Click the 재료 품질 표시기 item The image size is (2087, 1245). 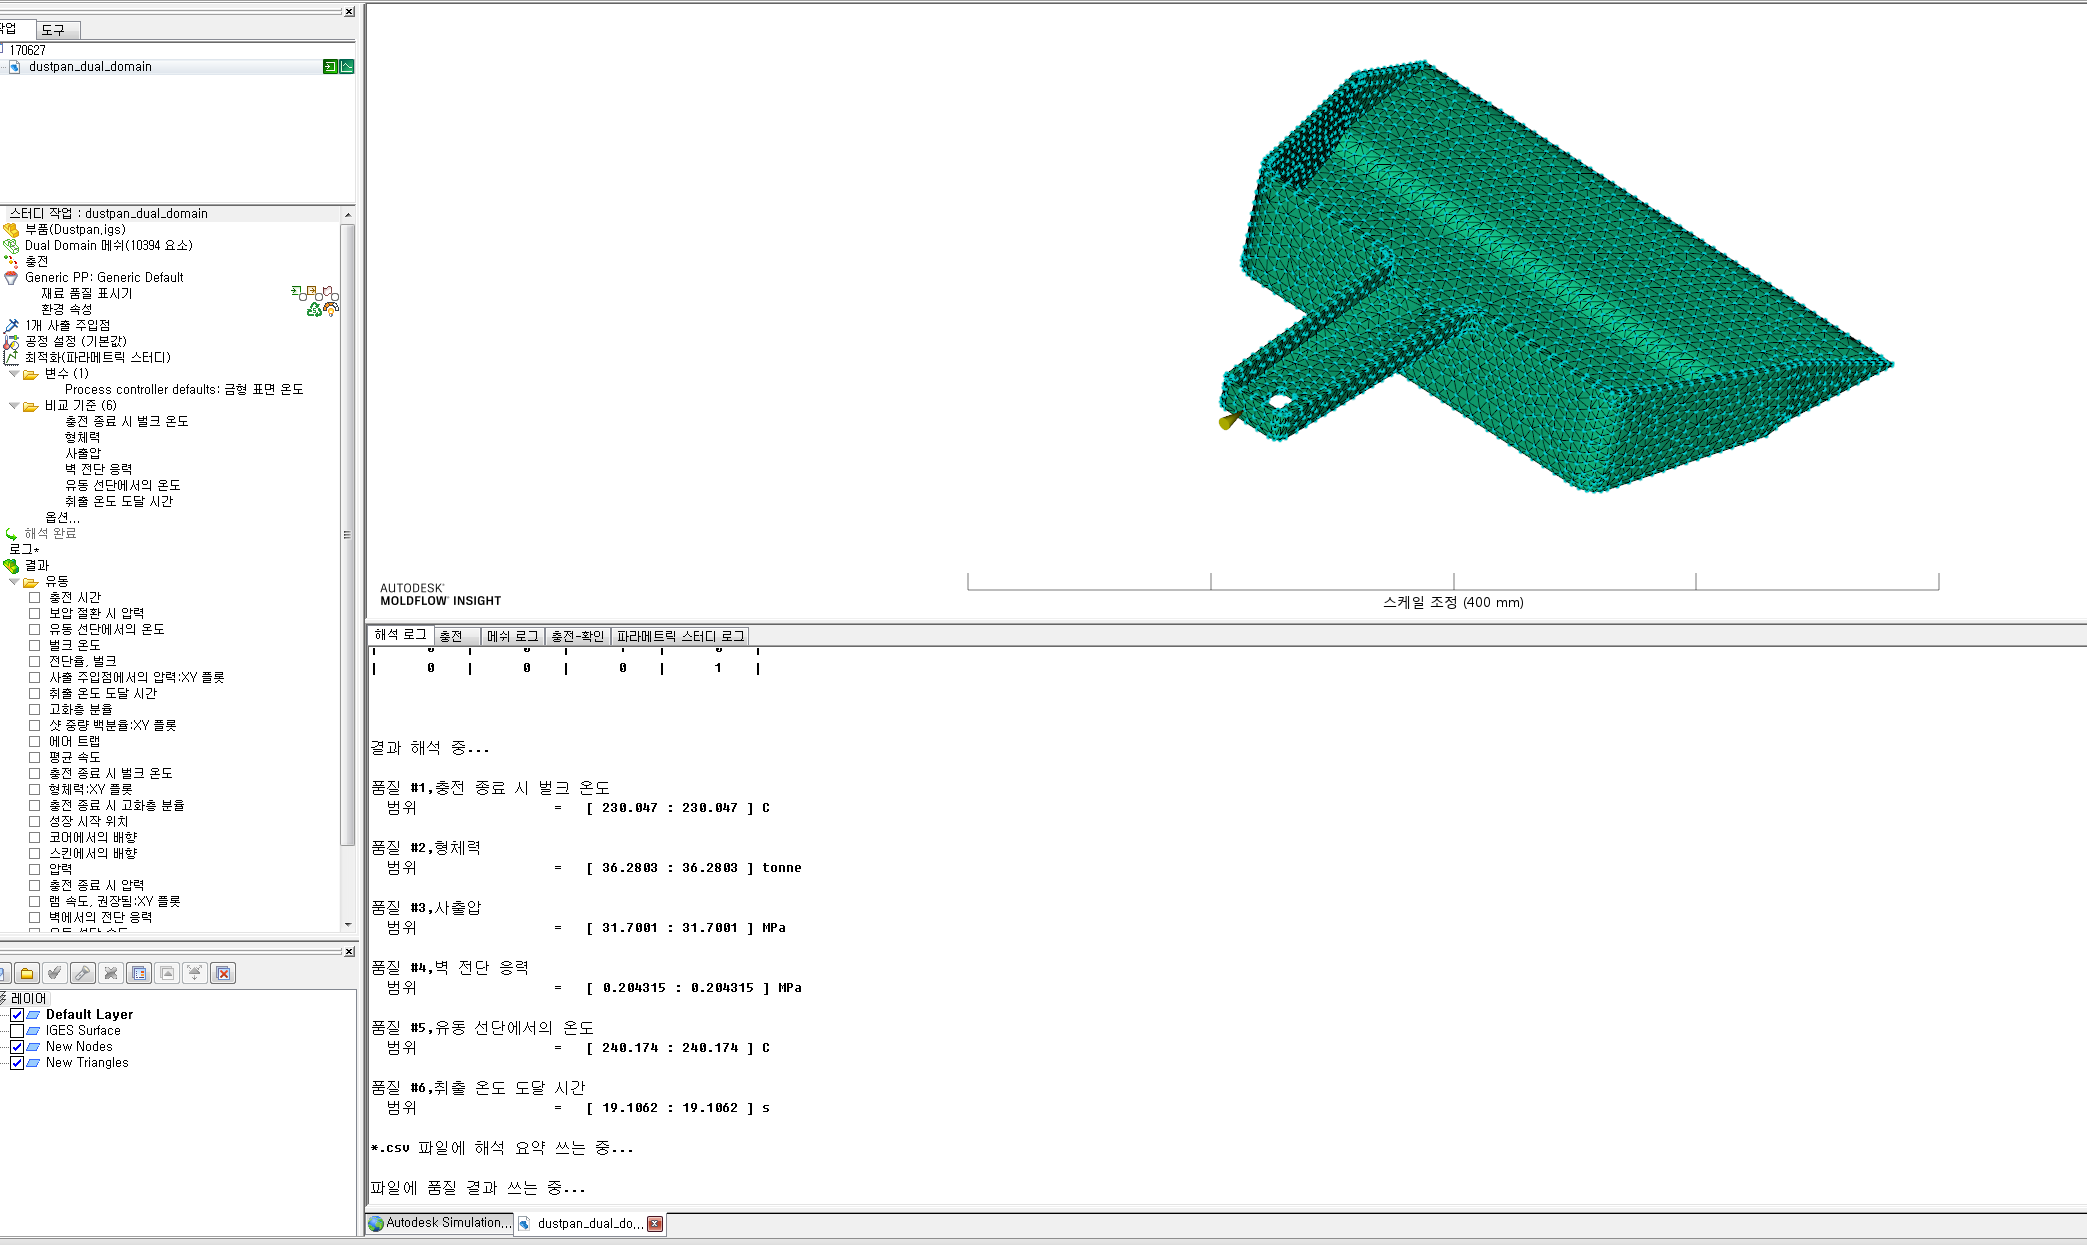coord(87,294)
